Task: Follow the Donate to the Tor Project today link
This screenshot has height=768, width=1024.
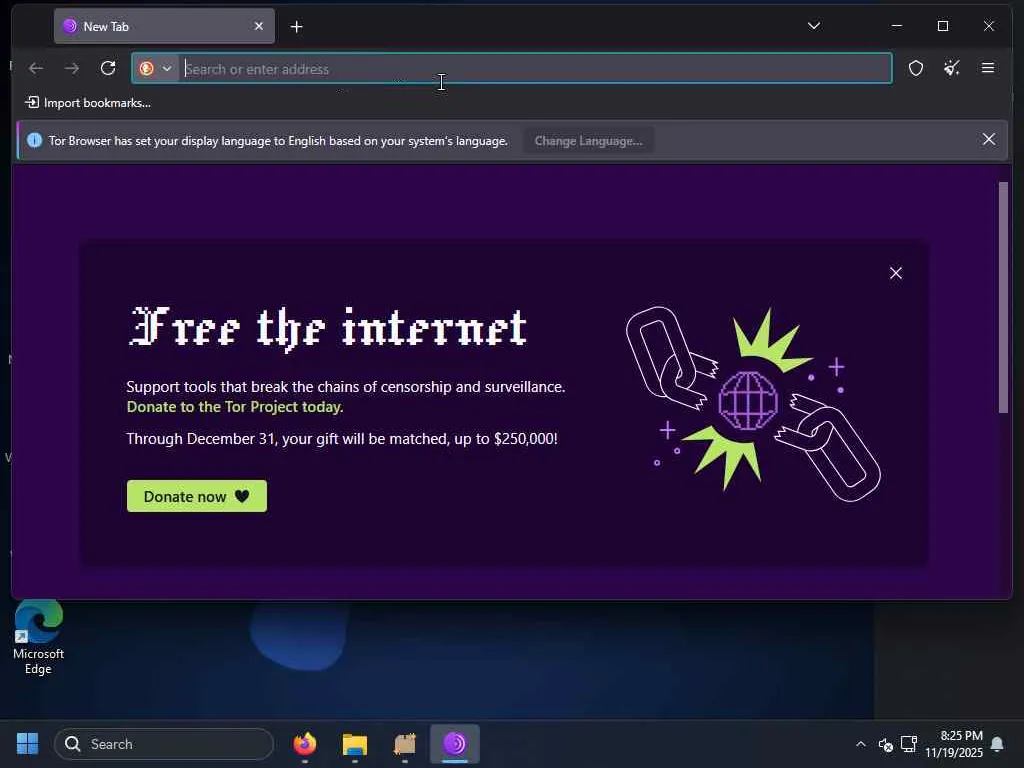Action: 235,407
